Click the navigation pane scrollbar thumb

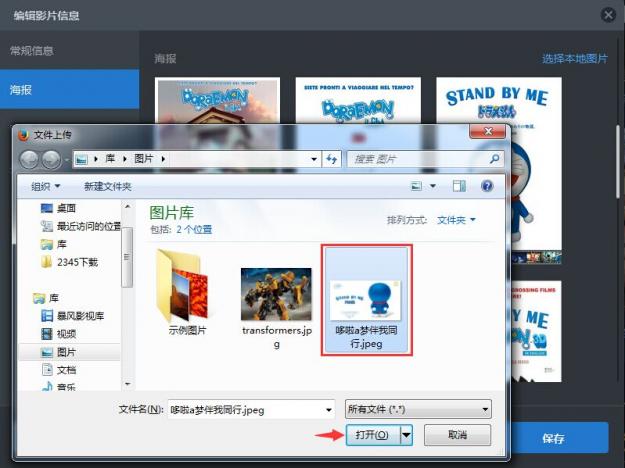coord(127,257)
